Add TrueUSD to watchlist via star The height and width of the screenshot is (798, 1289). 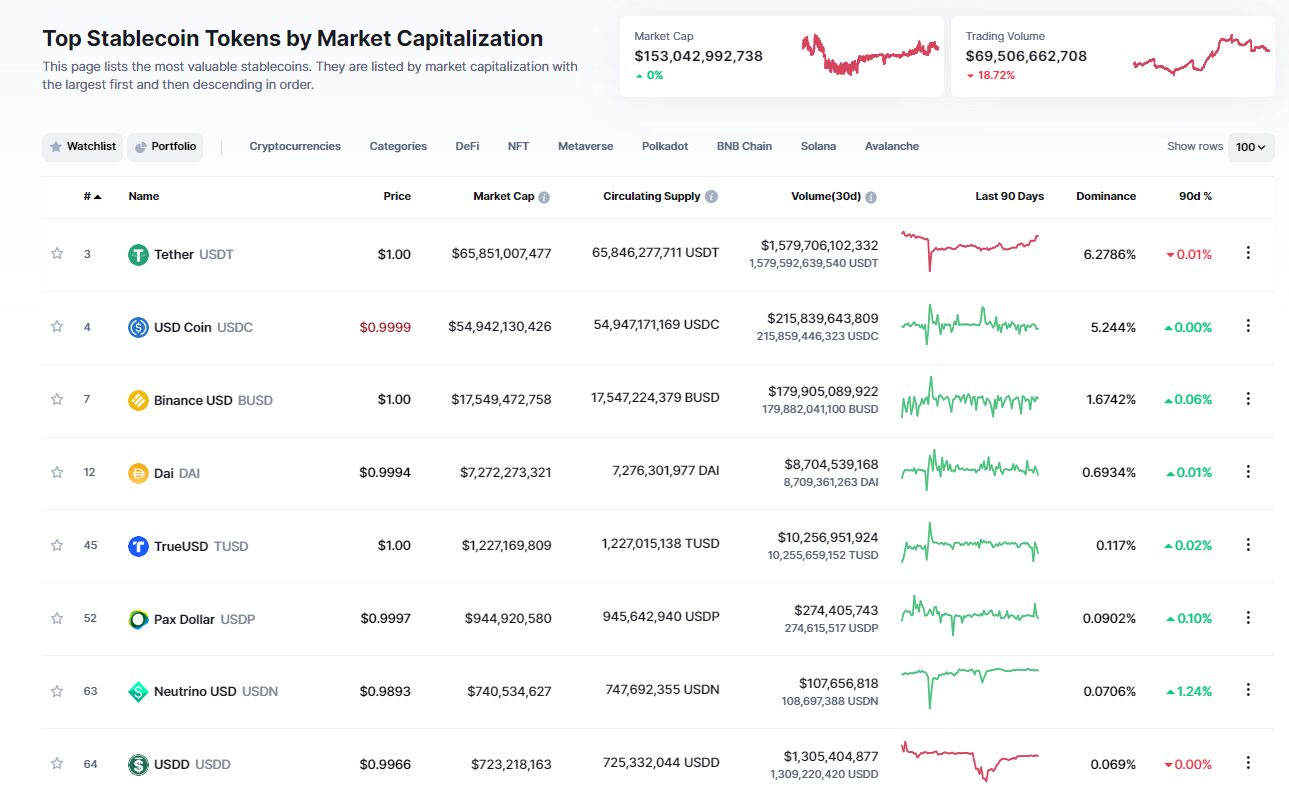57,545
